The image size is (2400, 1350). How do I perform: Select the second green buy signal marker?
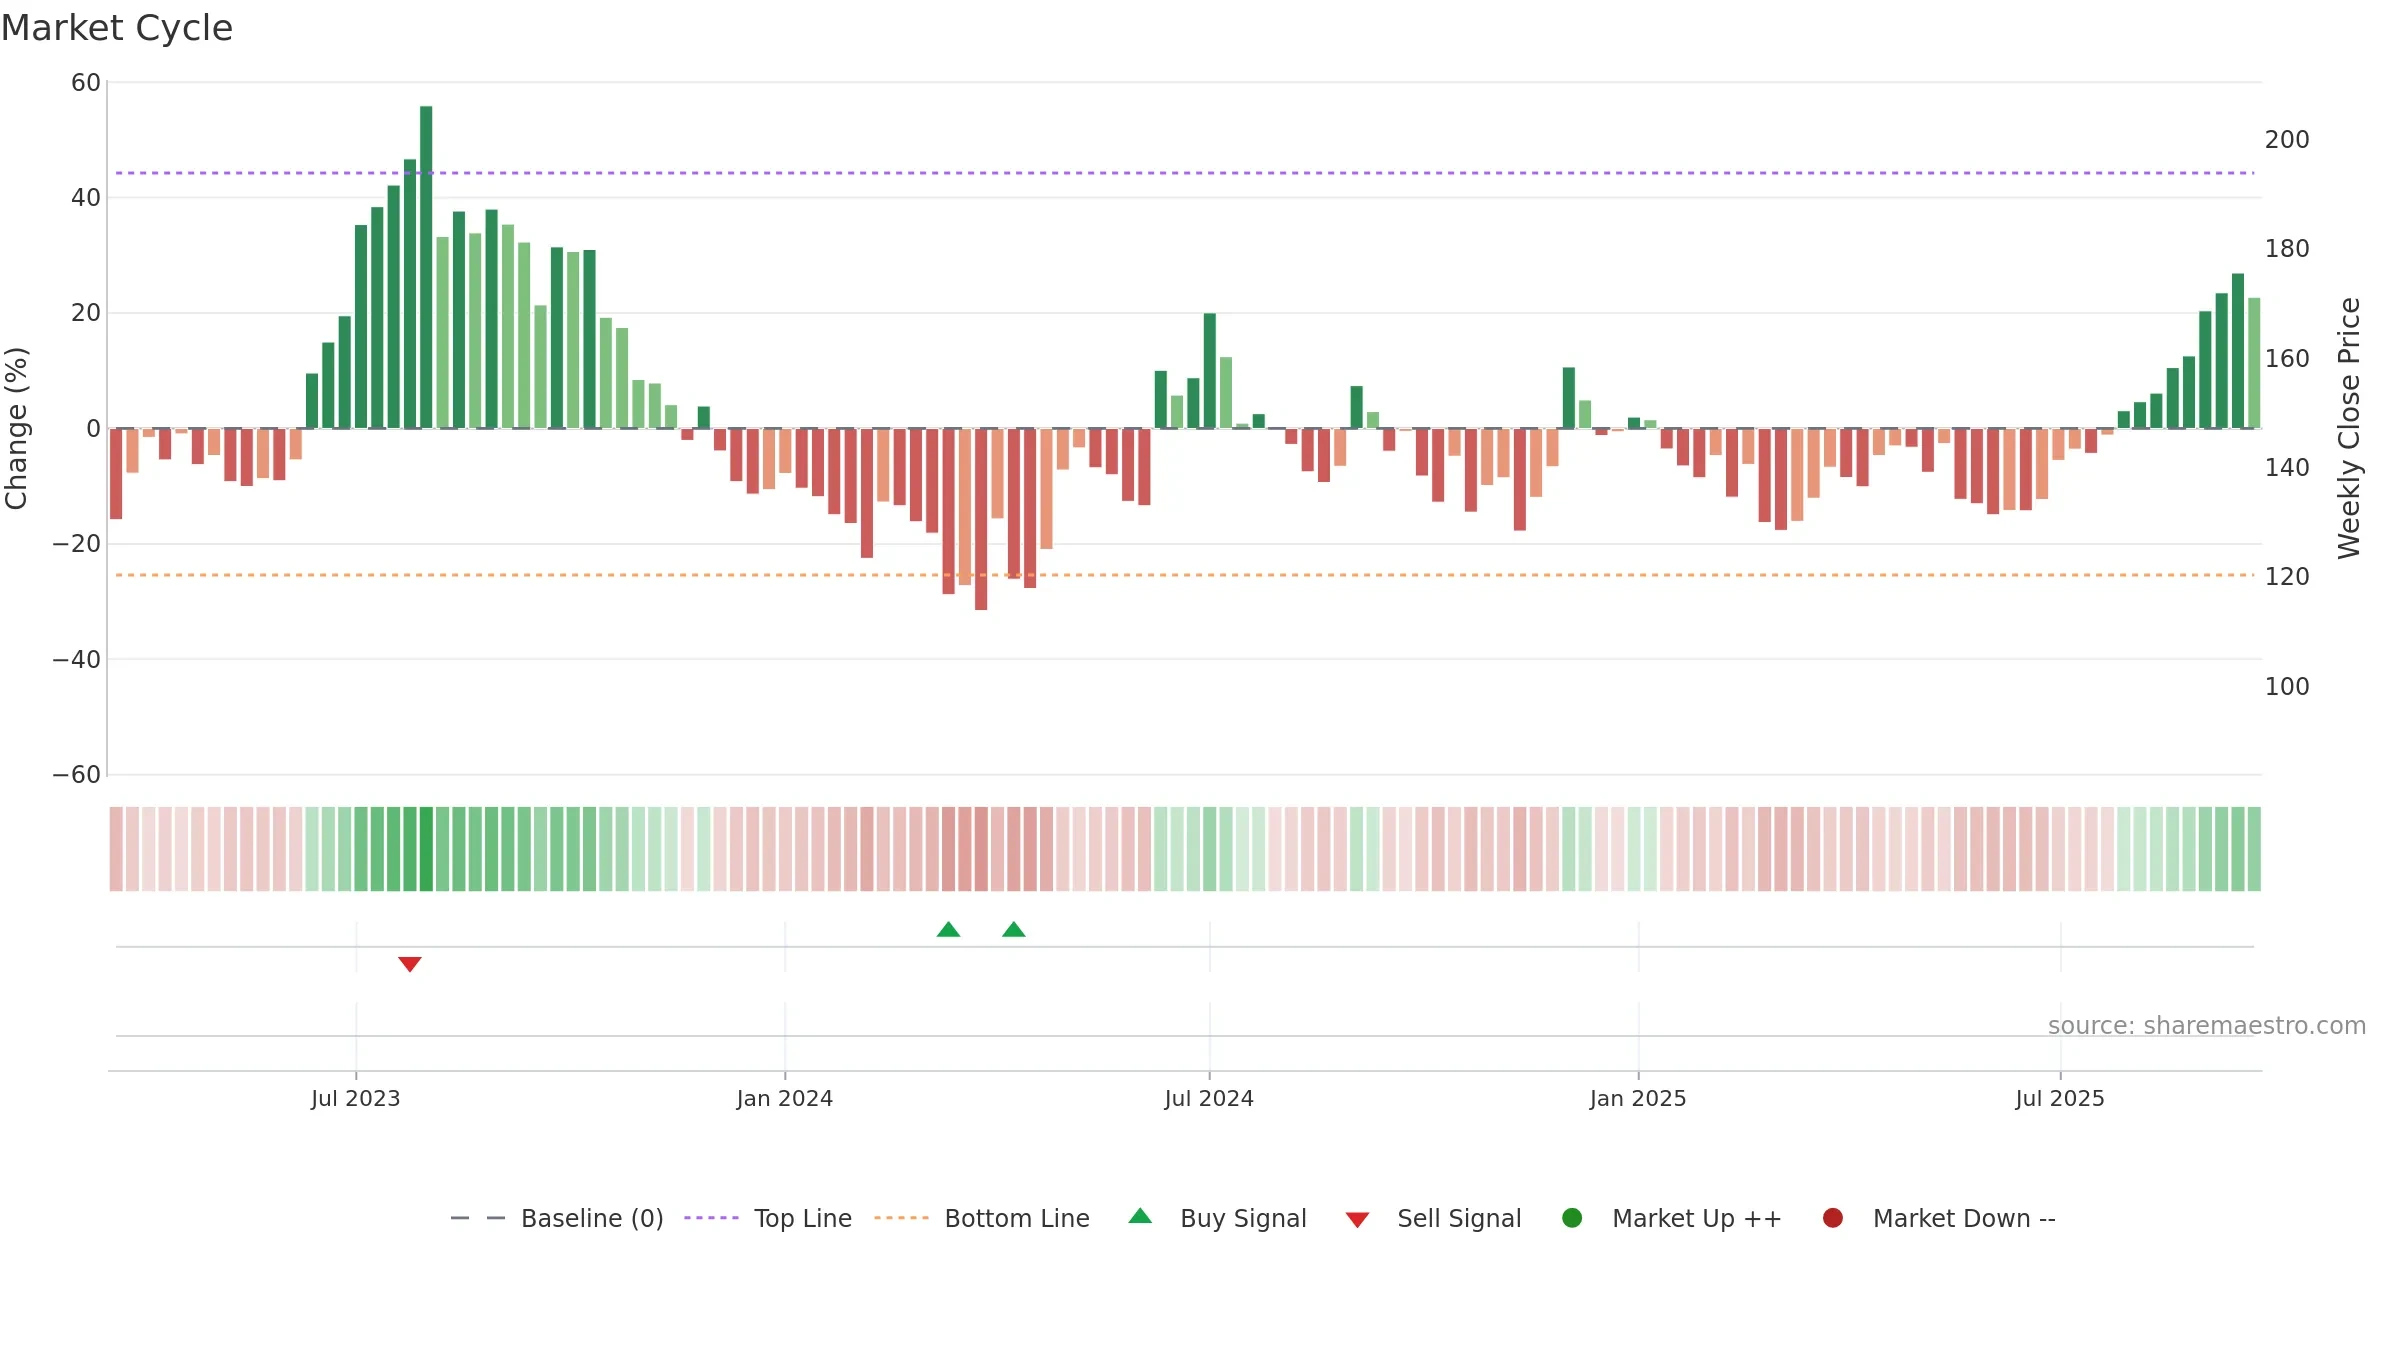click(1014, 929)
